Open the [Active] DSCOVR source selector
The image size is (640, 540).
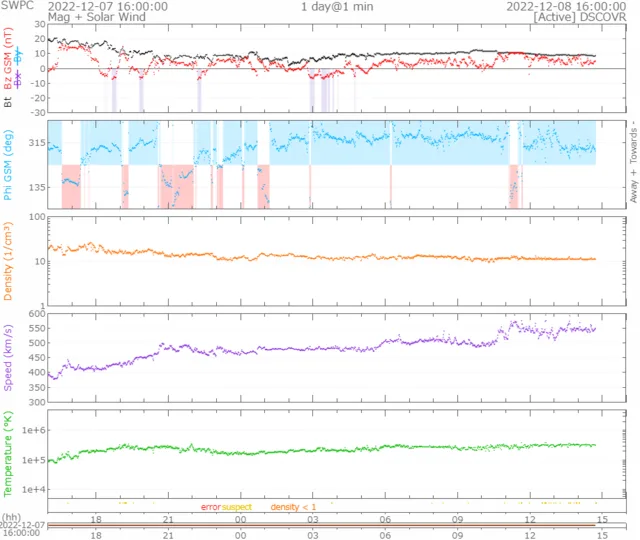(578, 18)
